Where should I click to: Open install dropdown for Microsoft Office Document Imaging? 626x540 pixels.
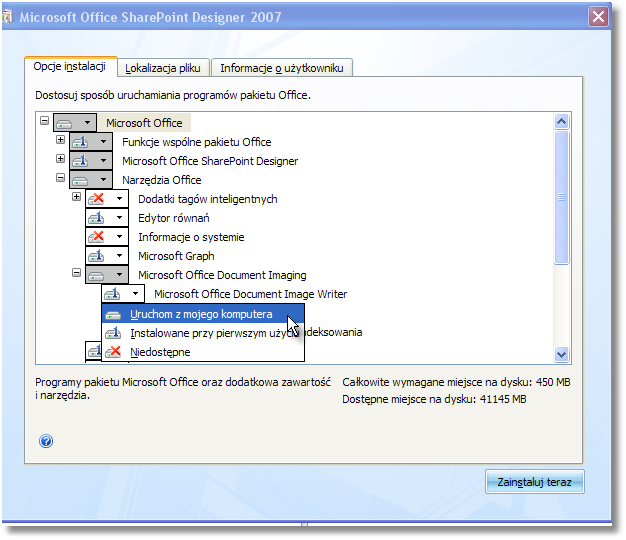[107, 275]
